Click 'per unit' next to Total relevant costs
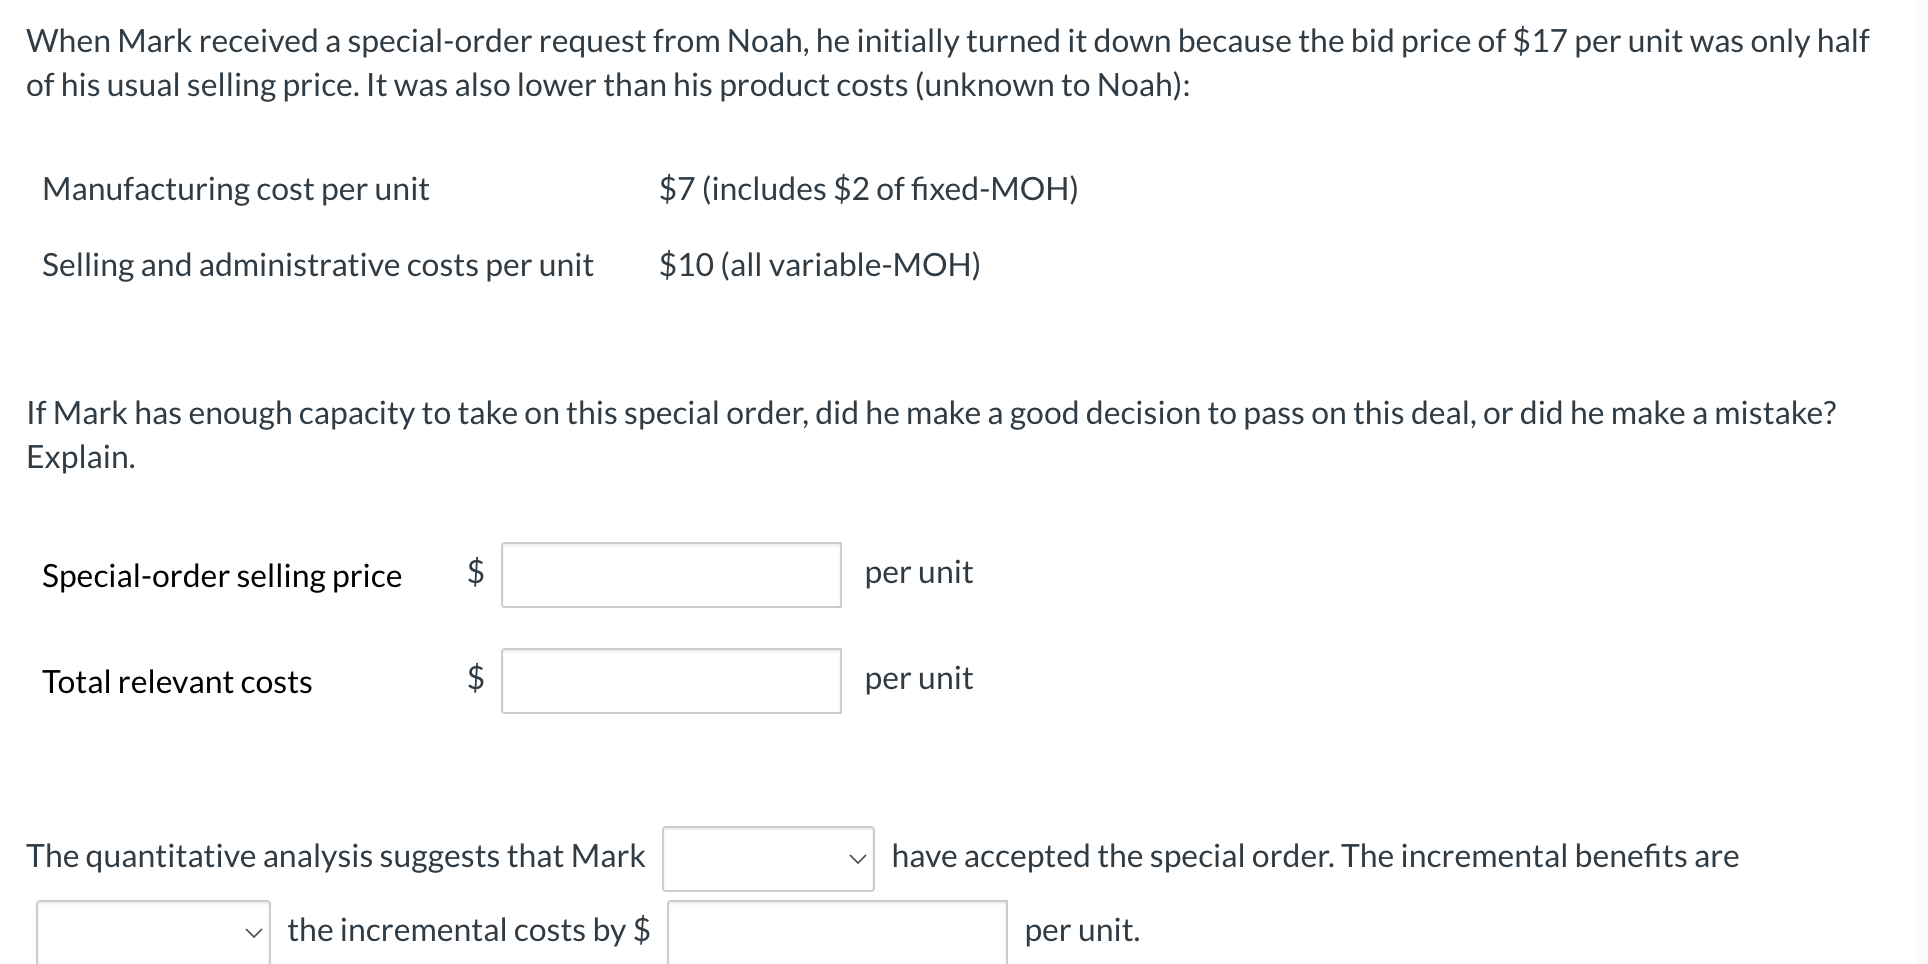This screenshot has height=964, width=1928. (x=918, y=679)
